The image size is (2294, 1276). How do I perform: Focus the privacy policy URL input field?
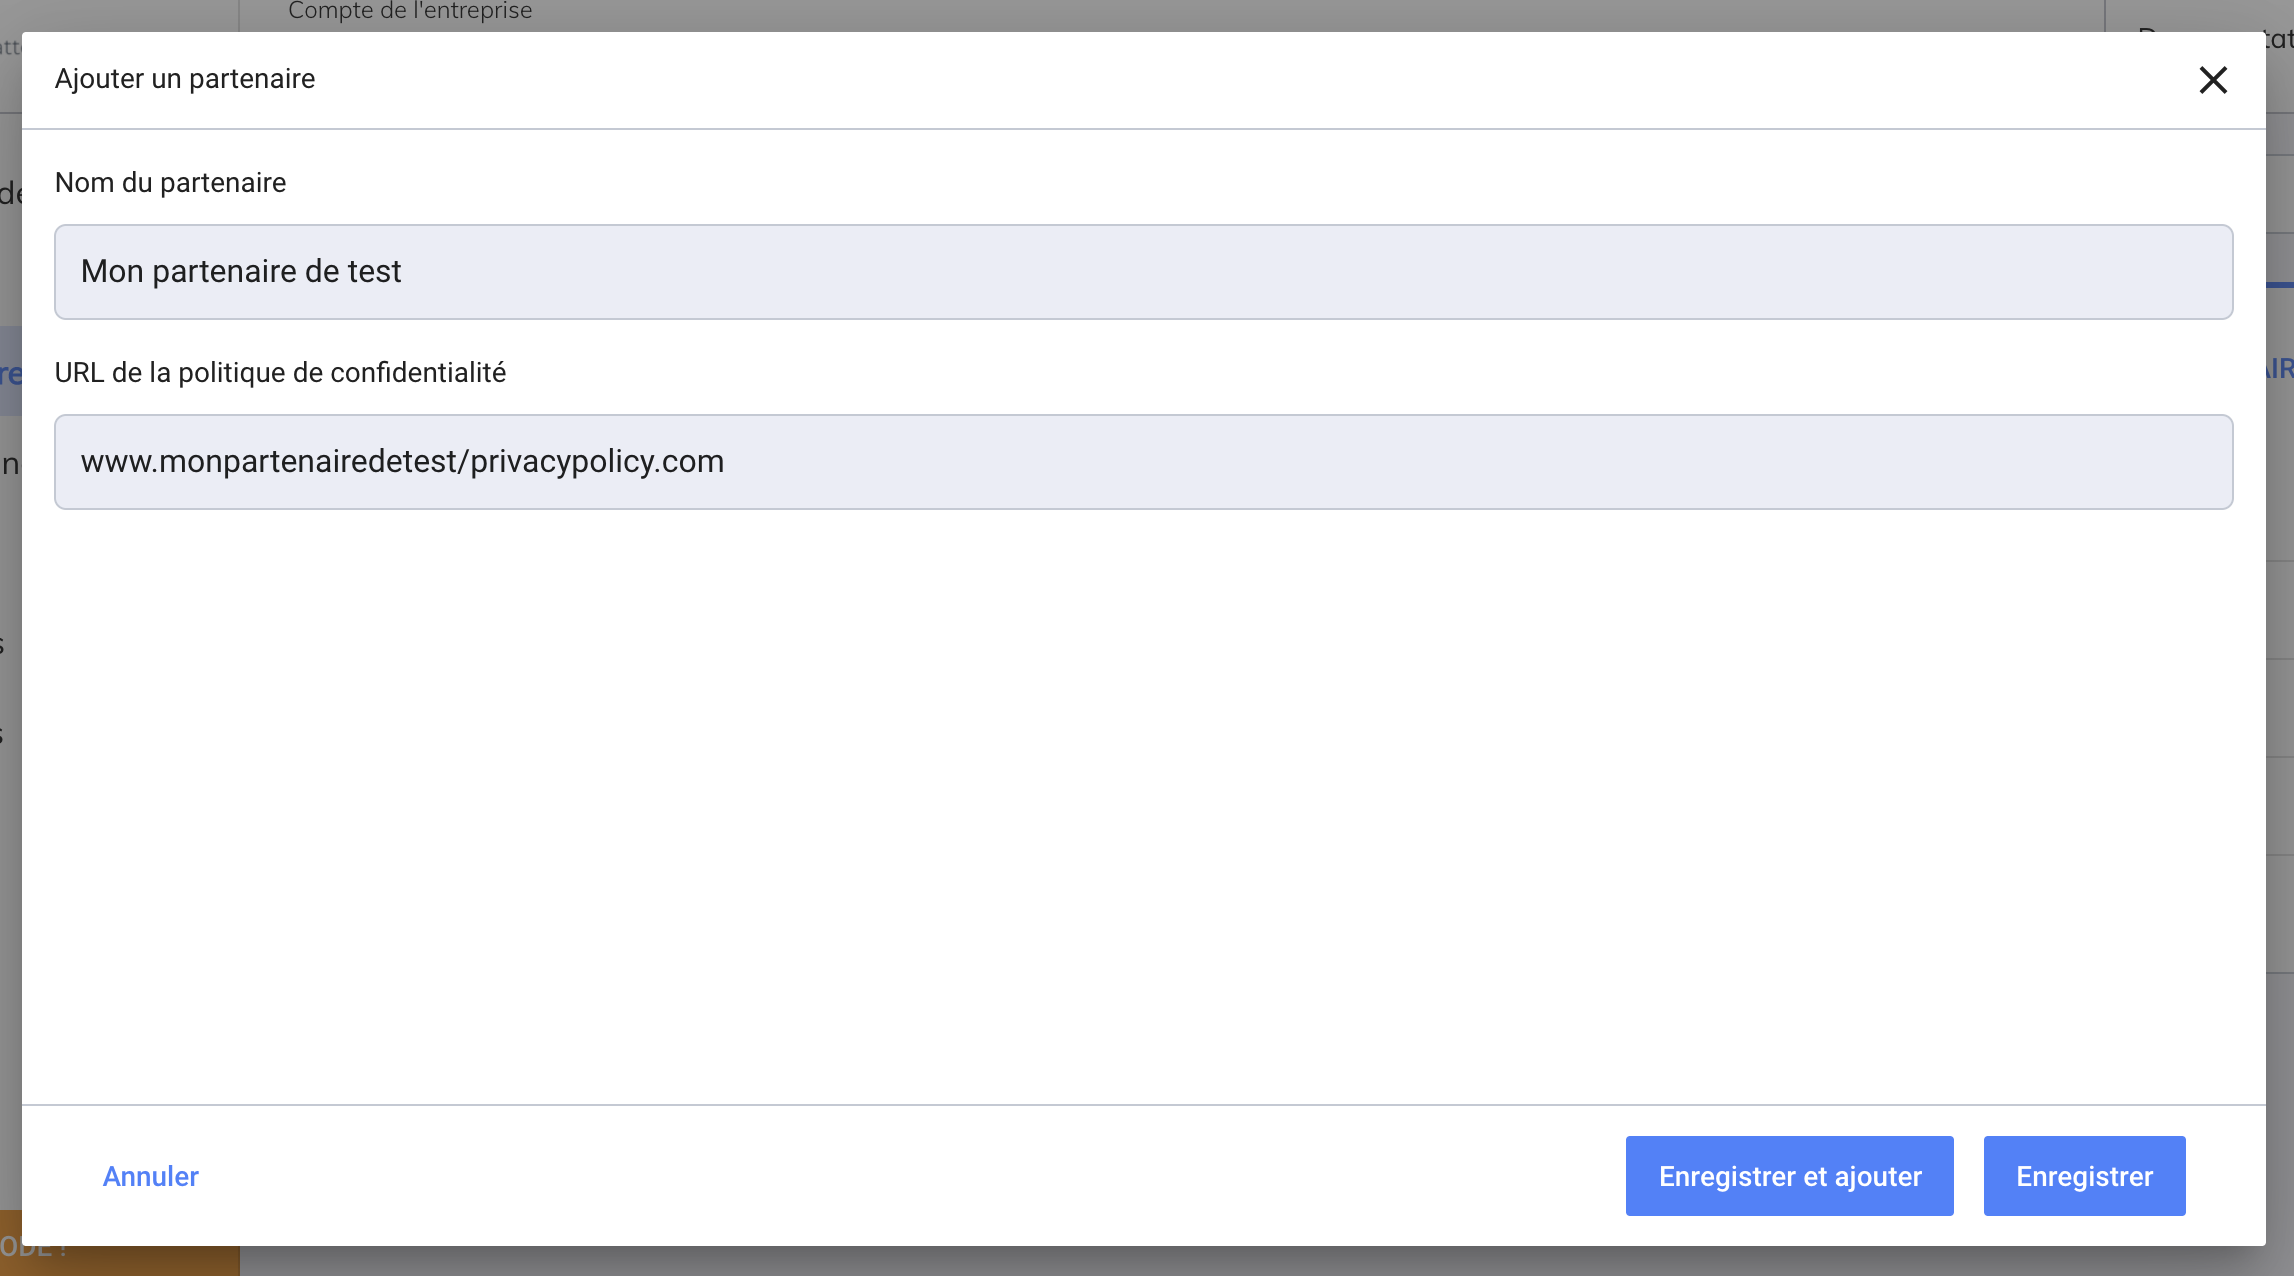coord(1143,462)
